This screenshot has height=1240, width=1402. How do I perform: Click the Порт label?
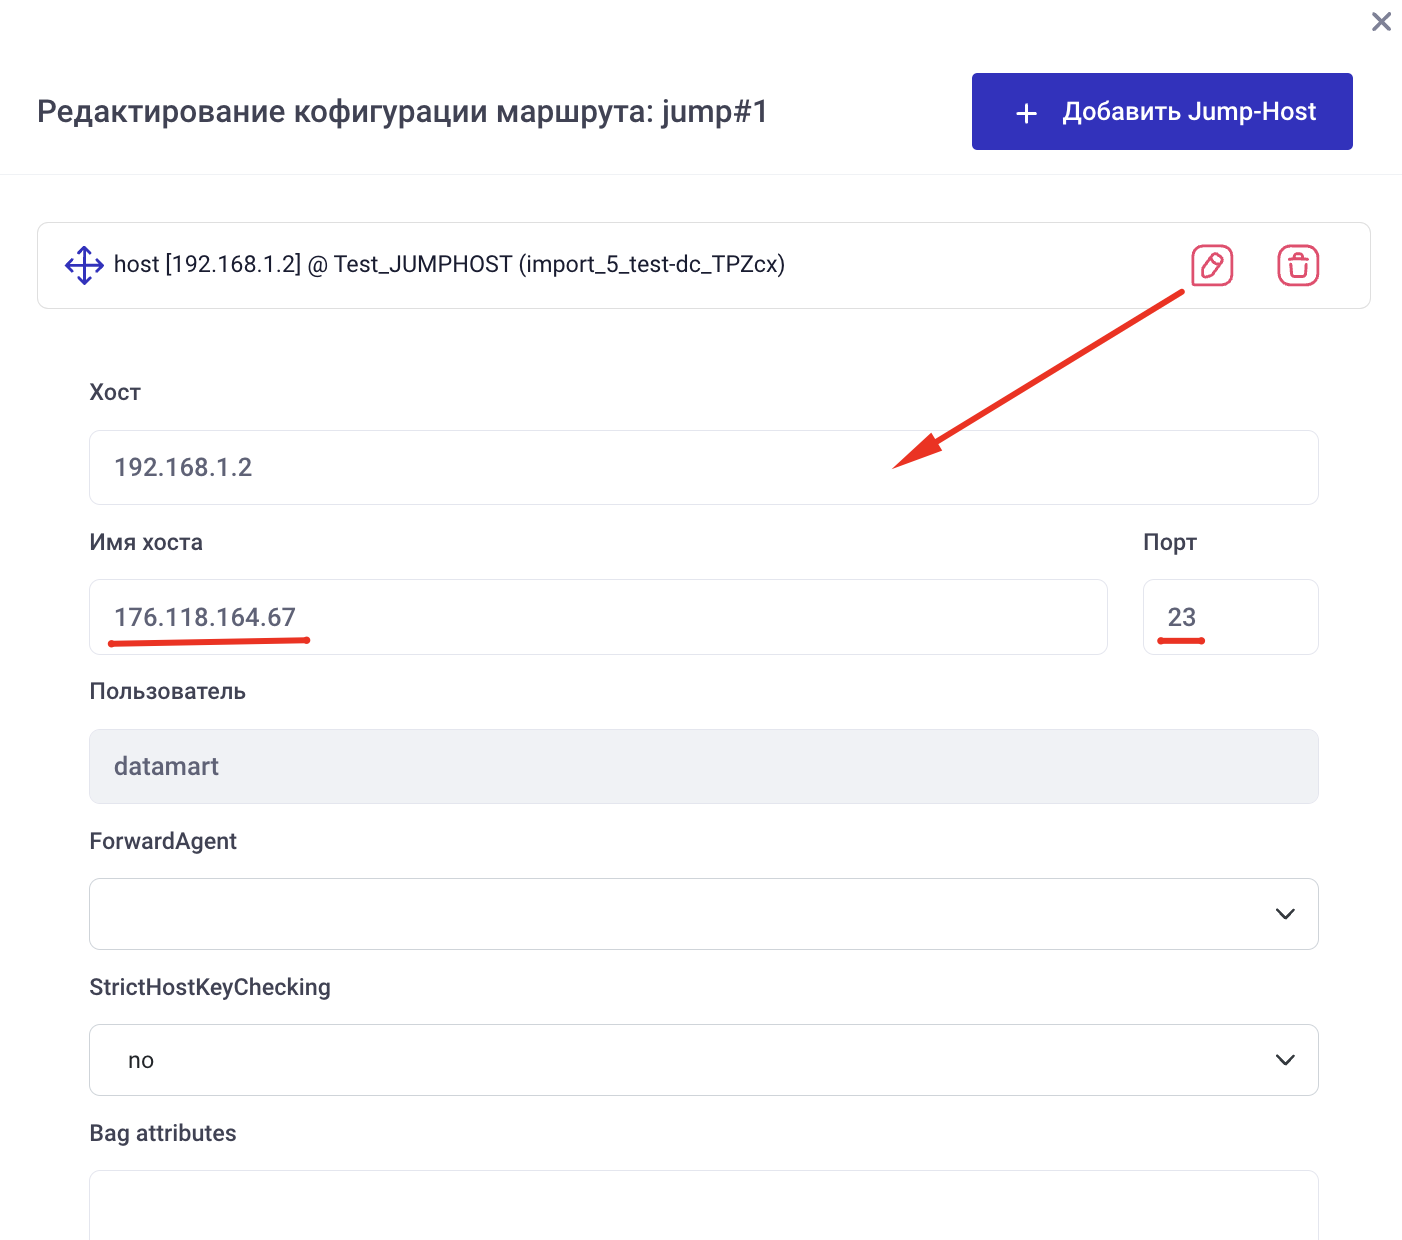(1169, 542)
